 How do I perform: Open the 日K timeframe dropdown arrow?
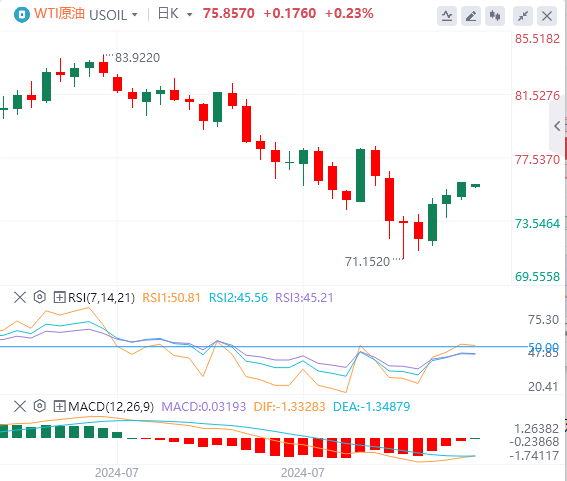[x=189, y=15]
